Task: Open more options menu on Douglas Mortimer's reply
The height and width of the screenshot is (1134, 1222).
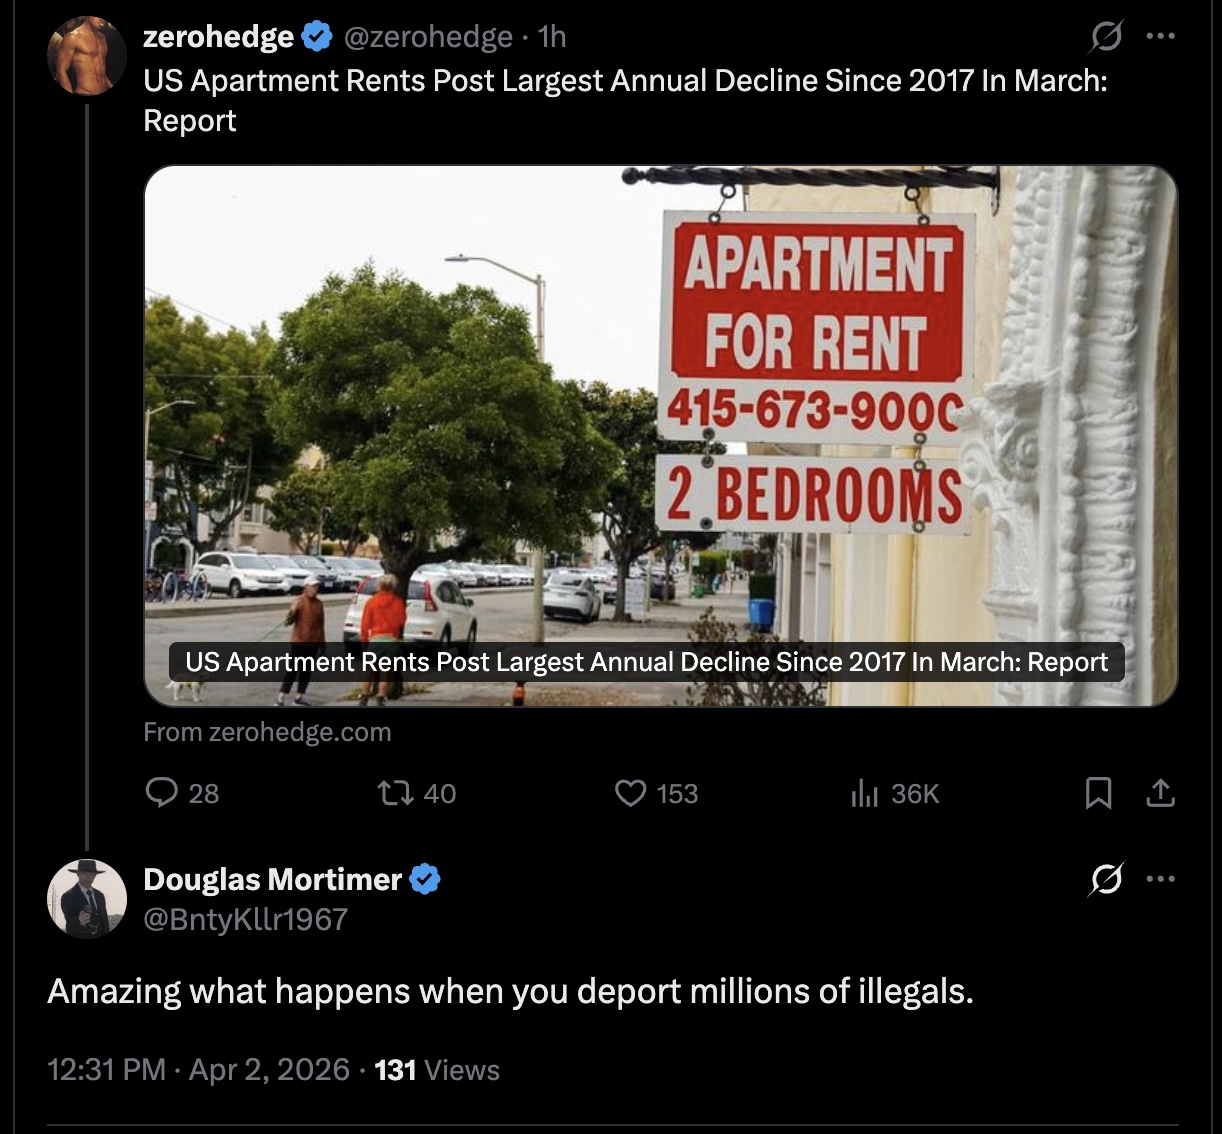Action: click(1161, 880)
